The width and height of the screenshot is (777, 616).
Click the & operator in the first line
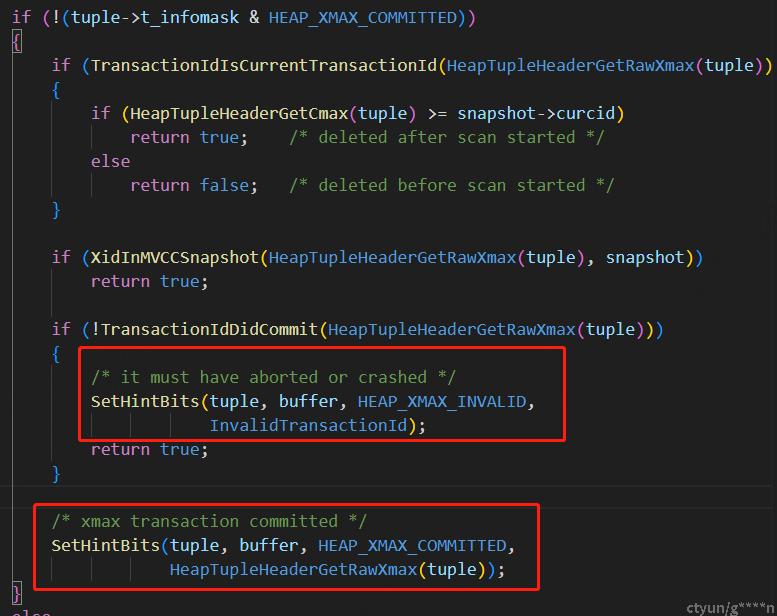(254, 18)
